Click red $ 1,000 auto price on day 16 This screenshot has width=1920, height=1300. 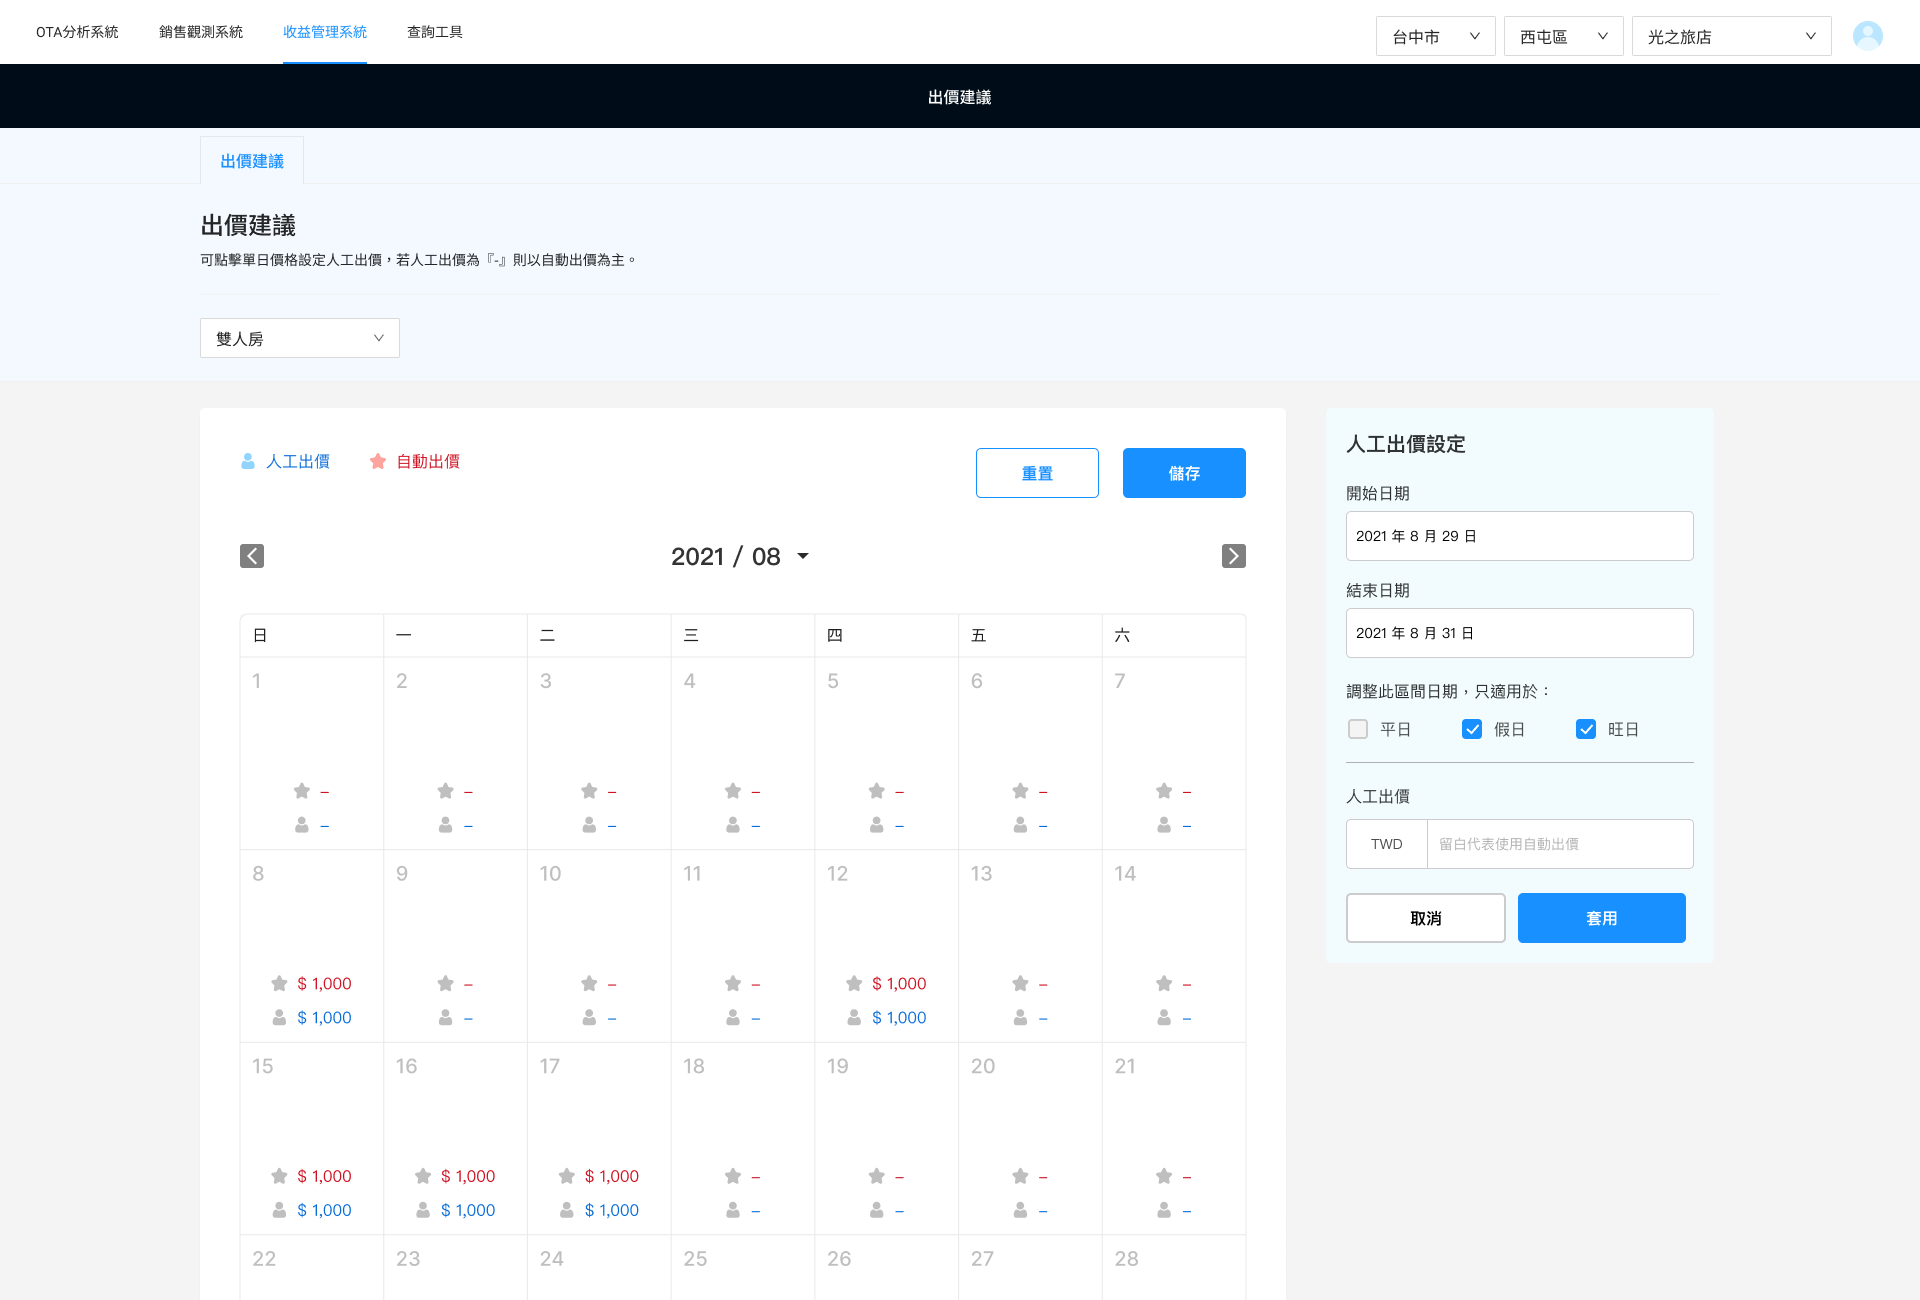point(468,1176)
